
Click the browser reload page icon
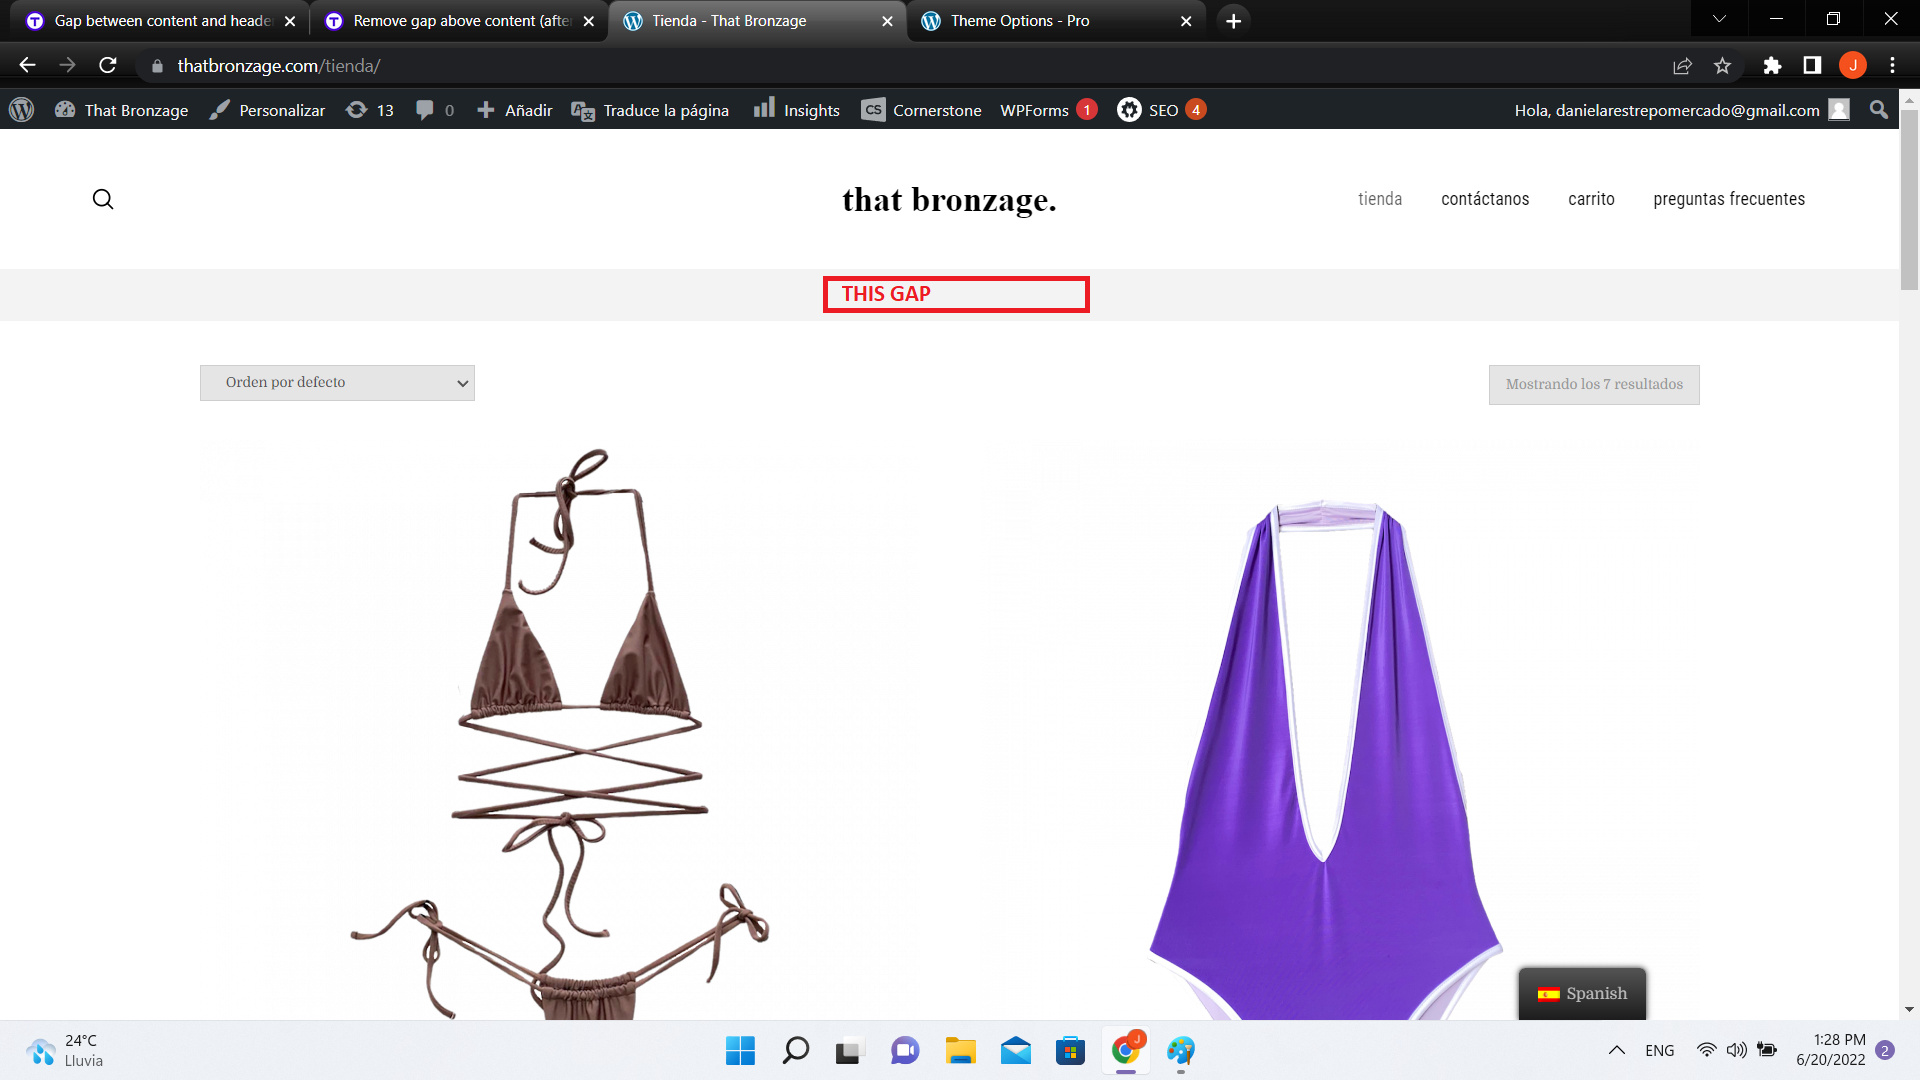pos(108,65)
